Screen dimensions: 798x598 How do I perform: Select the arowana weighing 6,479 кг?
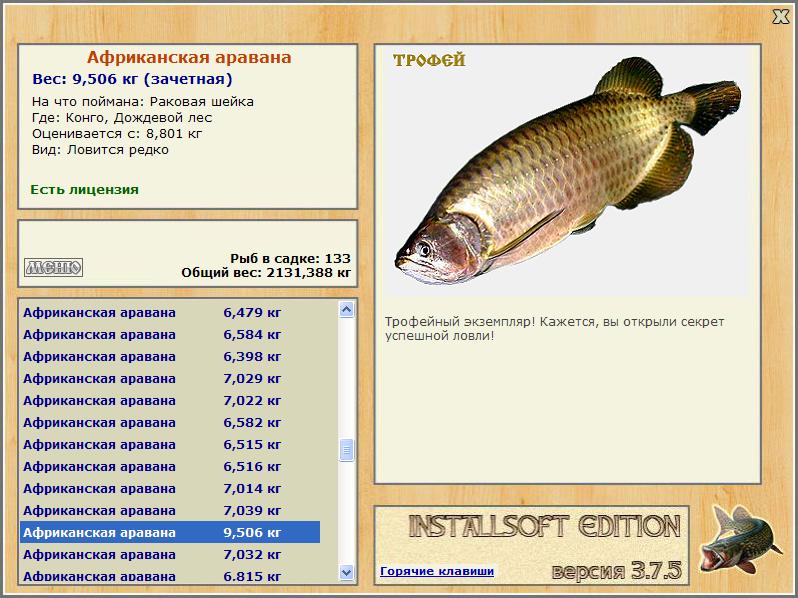pyautogui.click(x=170, y=312)
